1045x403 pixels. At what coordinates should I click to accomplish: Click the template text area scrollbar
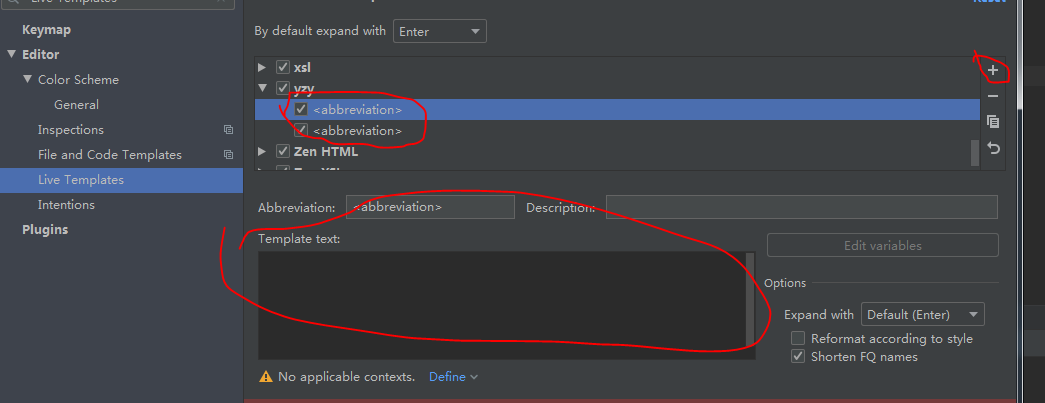pos(750,298)
